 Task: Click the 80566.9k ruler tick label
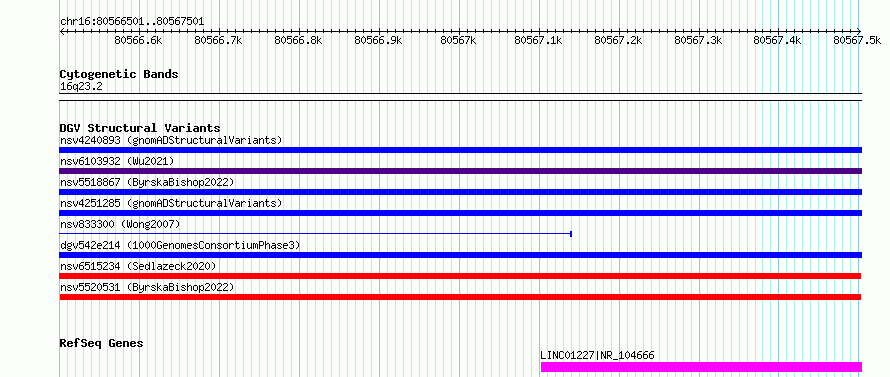coord(378,40)
